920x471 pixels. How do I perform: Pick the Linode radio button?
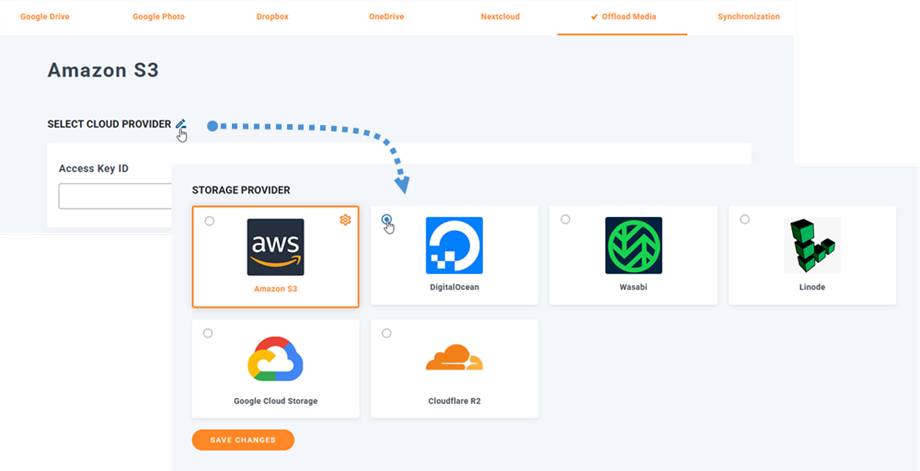[745, 219]
